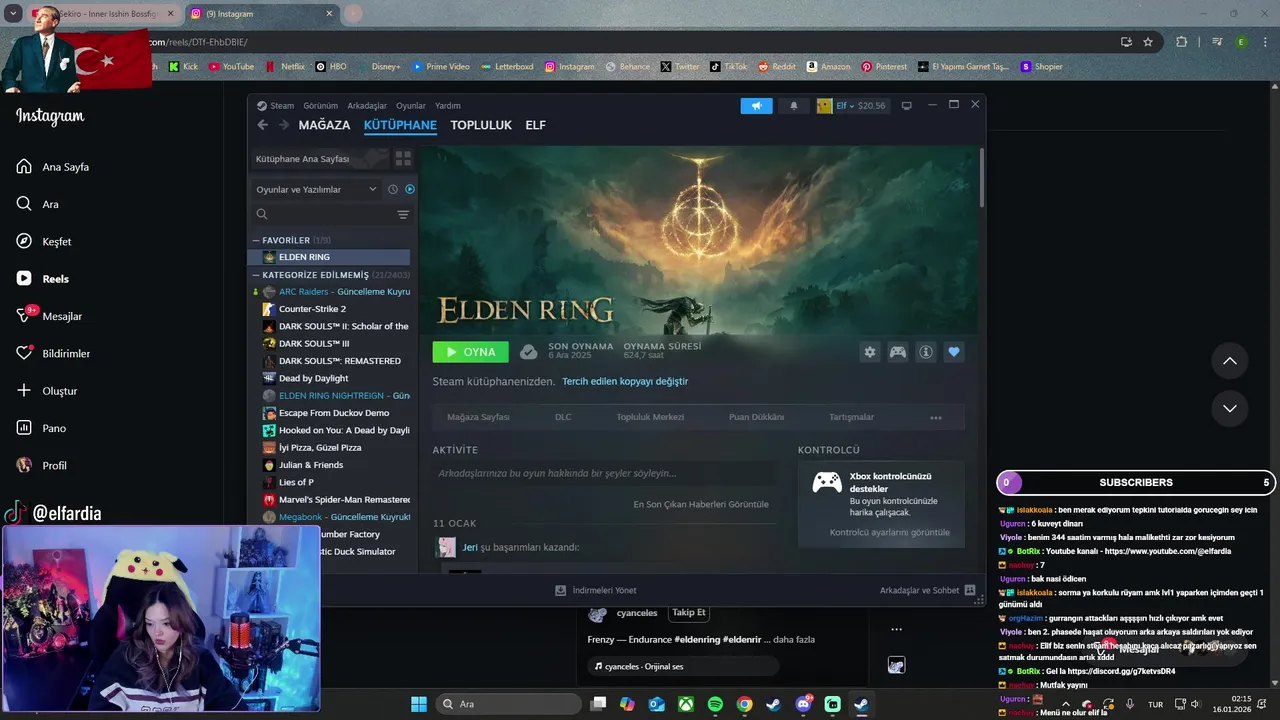The width and height of the screenshot is (1280, 720).
Task: Open Instagram Ara search
Action: [38, 204]
